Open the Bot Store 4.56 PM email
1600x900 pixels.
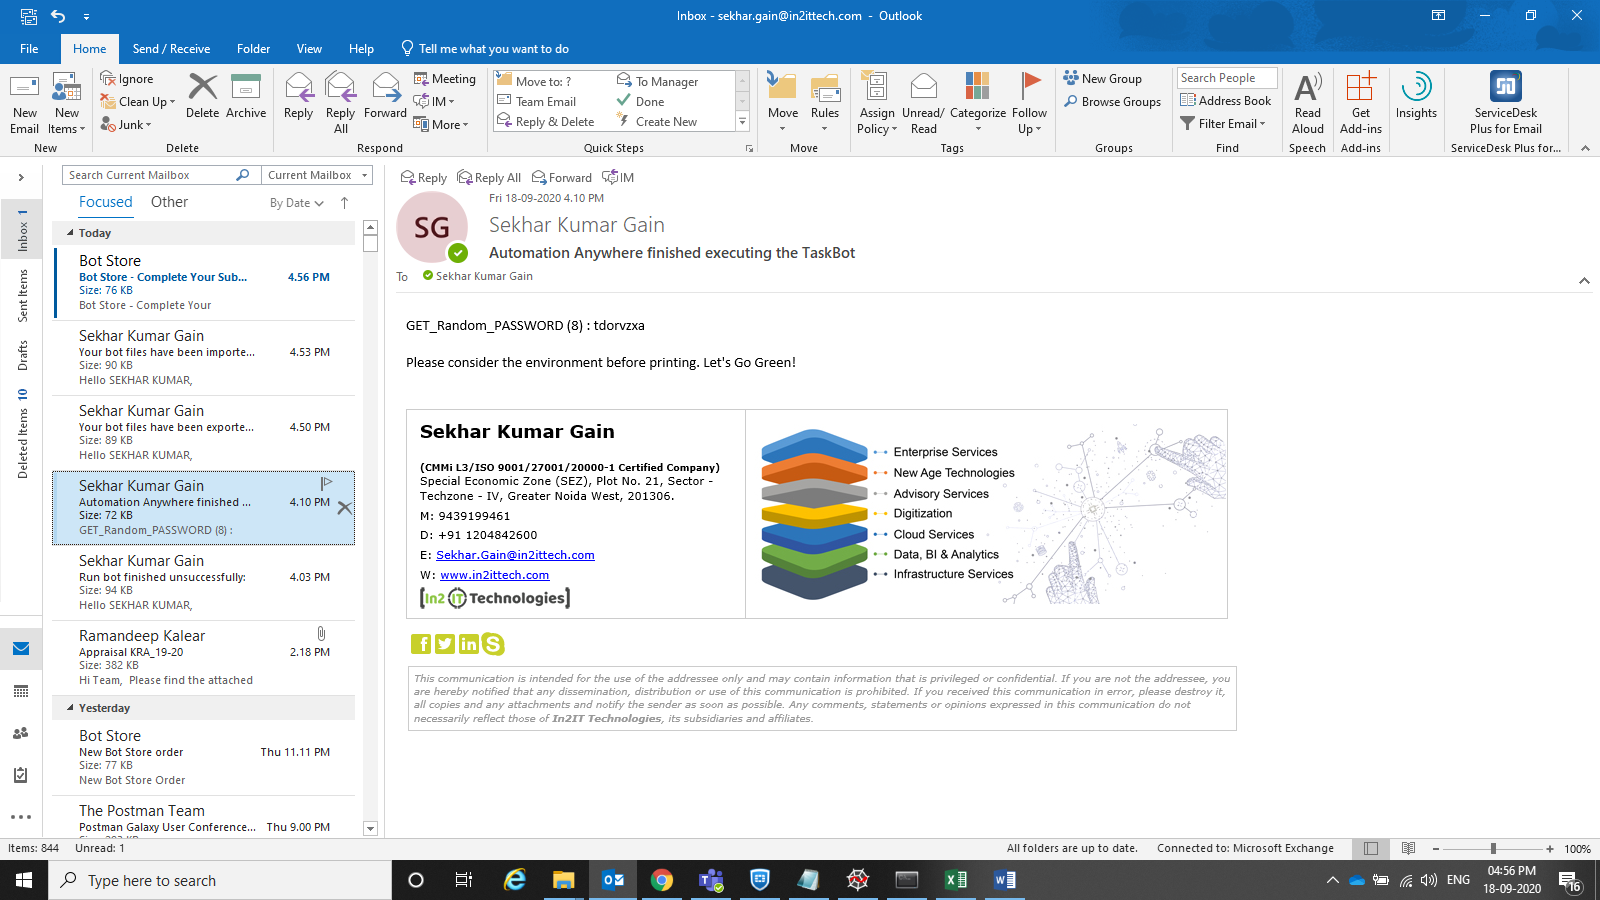[x=204, y=283]
